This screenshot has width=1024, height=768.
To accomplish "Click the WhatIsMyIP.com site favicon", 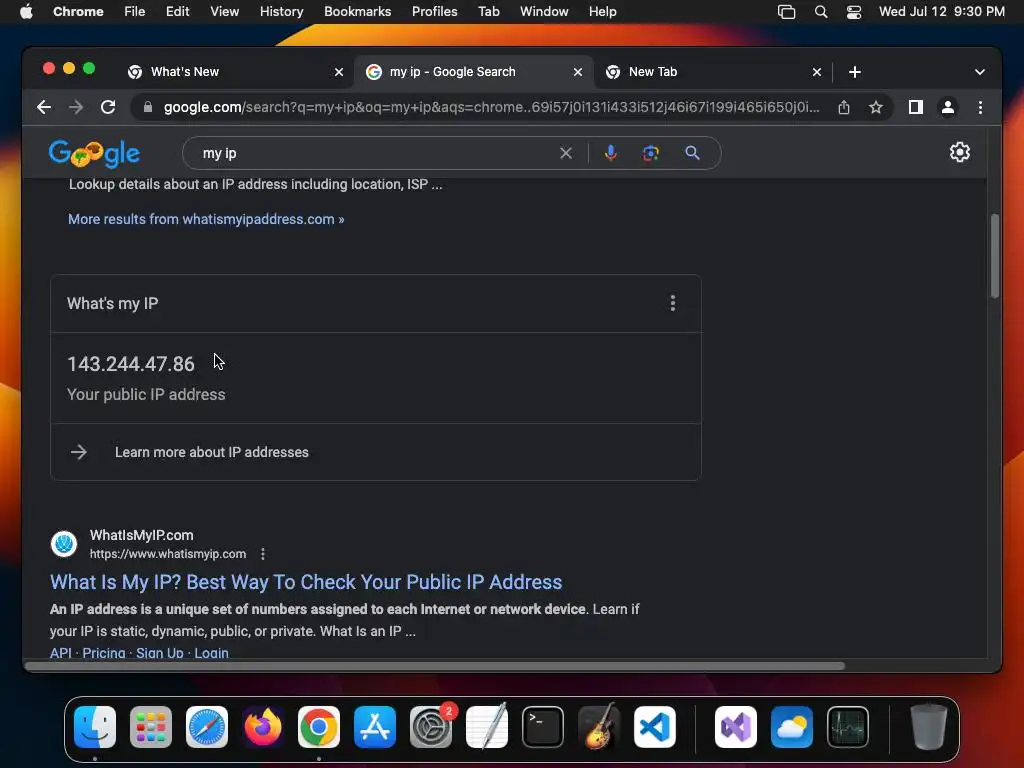I will click(64, 543).
